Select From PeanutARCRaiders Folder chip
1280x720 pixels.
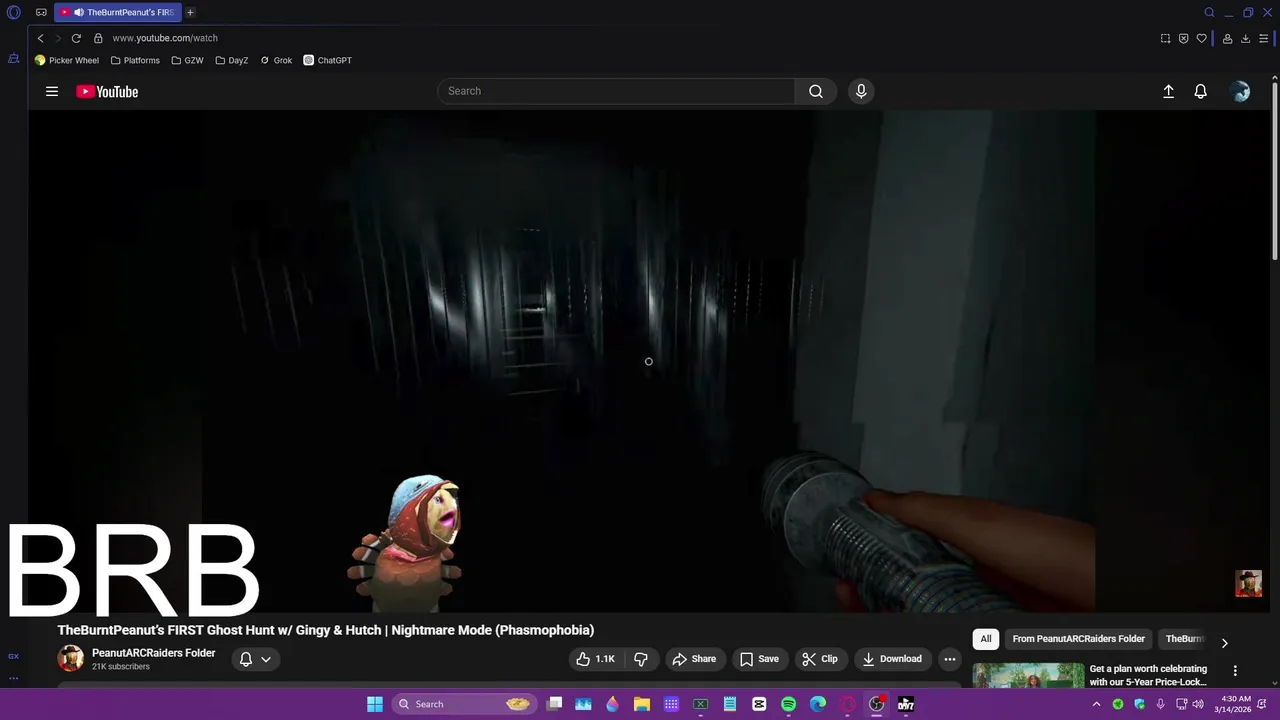tap(1078, 639)
